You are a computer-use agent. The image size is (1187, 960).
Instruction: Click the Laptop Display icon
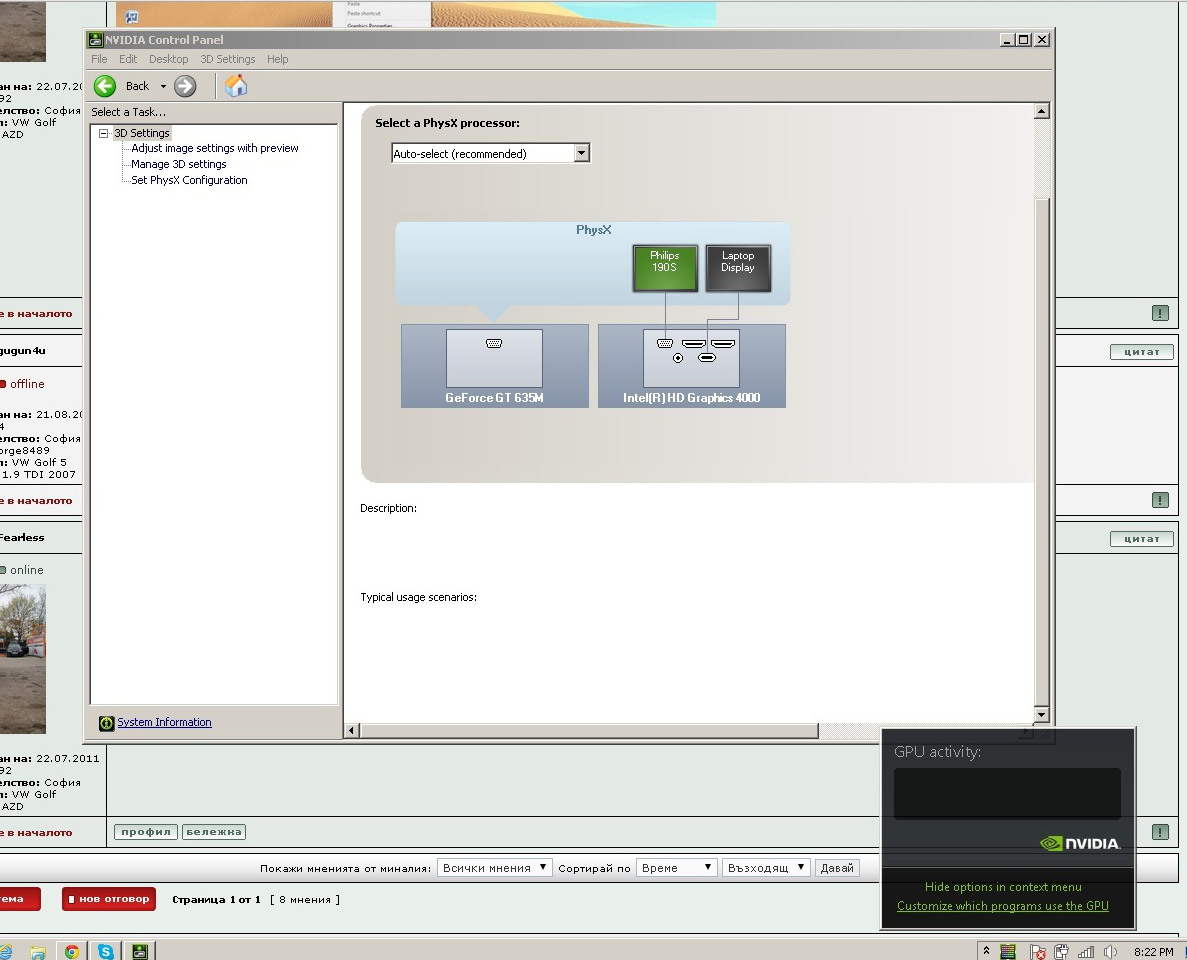738,268
